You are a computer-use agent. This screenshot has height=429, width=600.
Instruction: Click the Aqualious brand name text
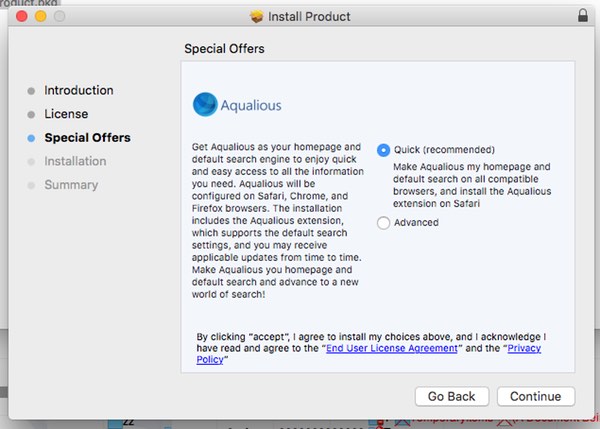point(251,105)
